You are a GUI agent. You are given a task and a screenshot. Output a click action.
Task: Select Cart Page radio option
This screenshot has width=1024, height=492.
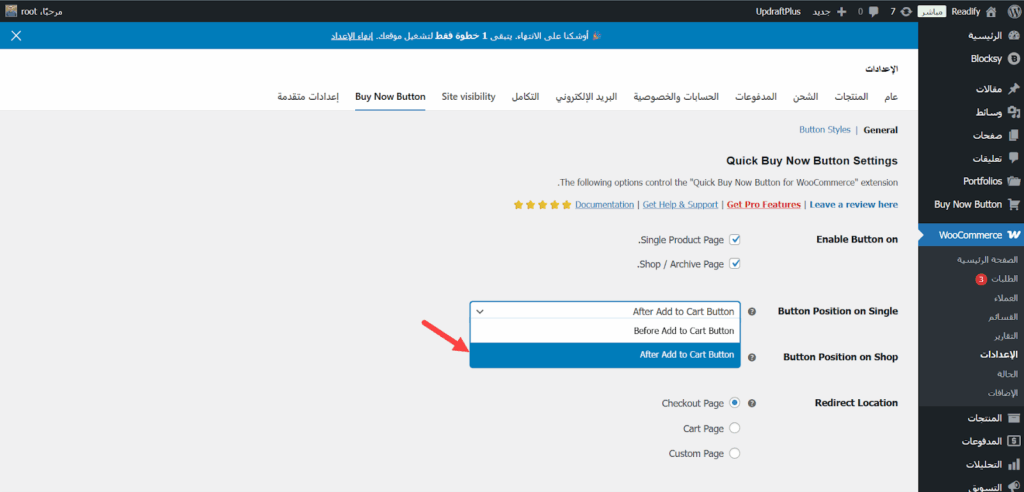[735, 428]
